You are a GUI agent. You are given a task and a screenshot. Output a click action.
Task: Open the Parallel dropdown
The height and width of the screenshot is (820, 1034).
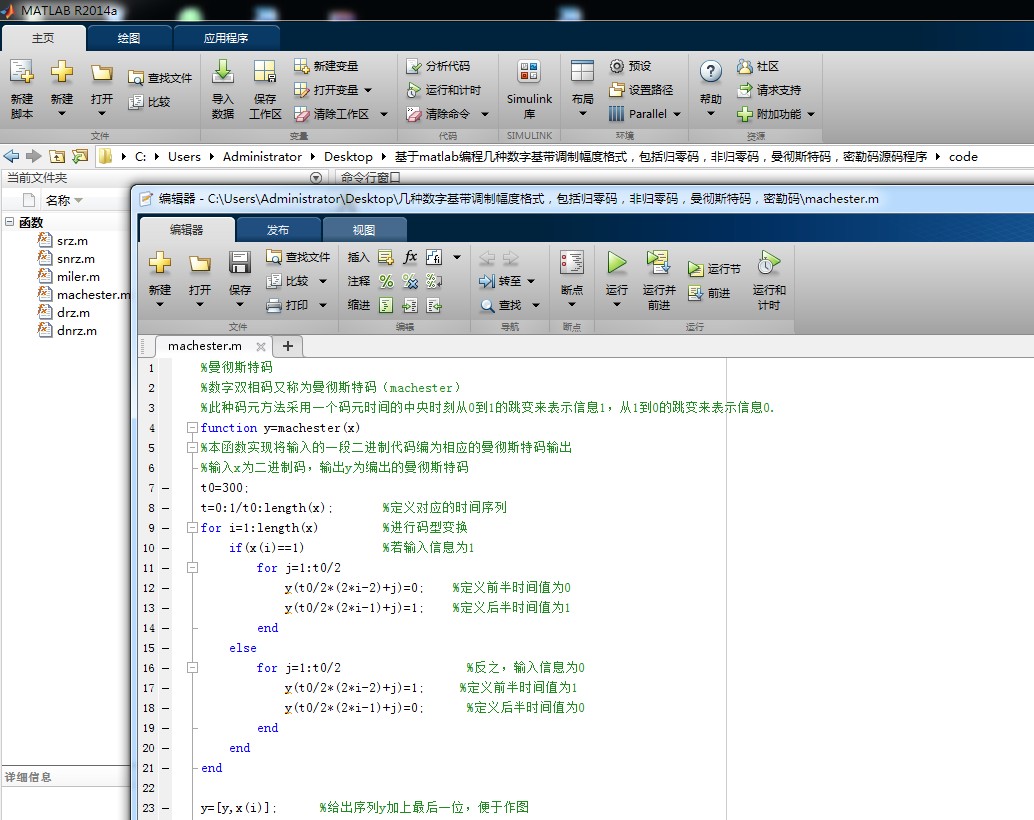677,114
